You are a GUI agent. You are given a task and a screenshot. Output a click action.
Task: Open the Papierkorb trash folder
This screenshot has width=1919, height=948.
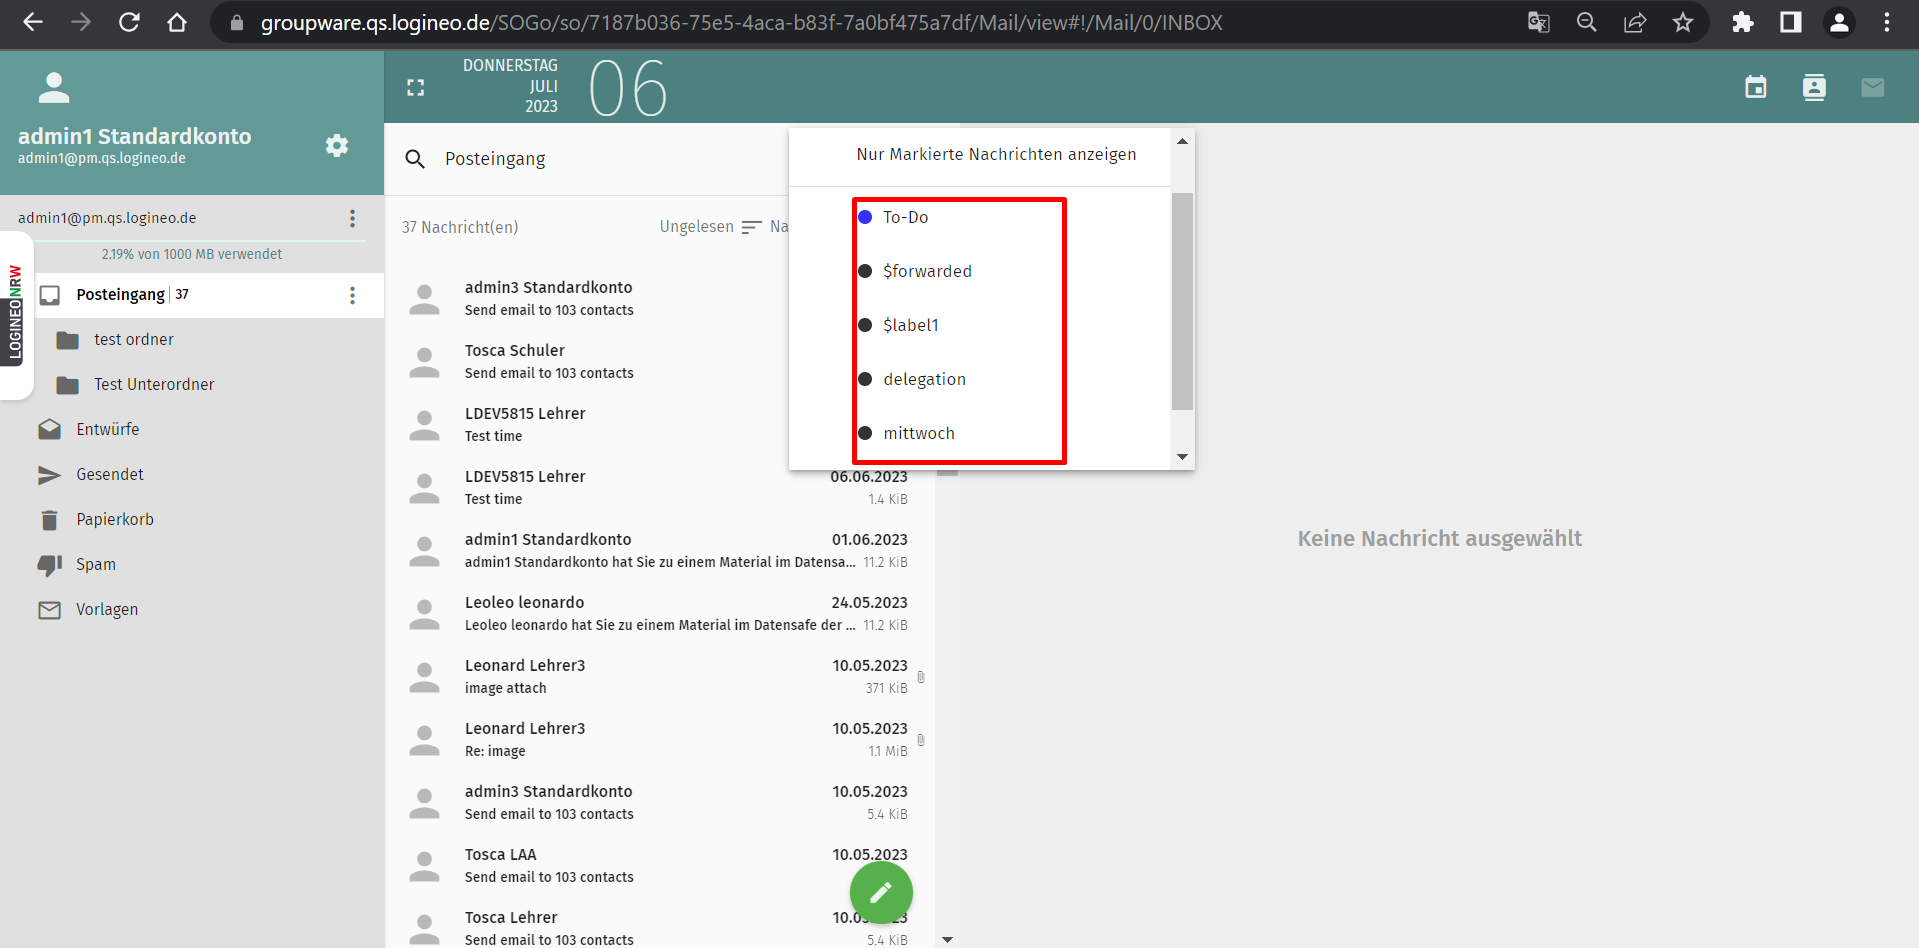115,520
